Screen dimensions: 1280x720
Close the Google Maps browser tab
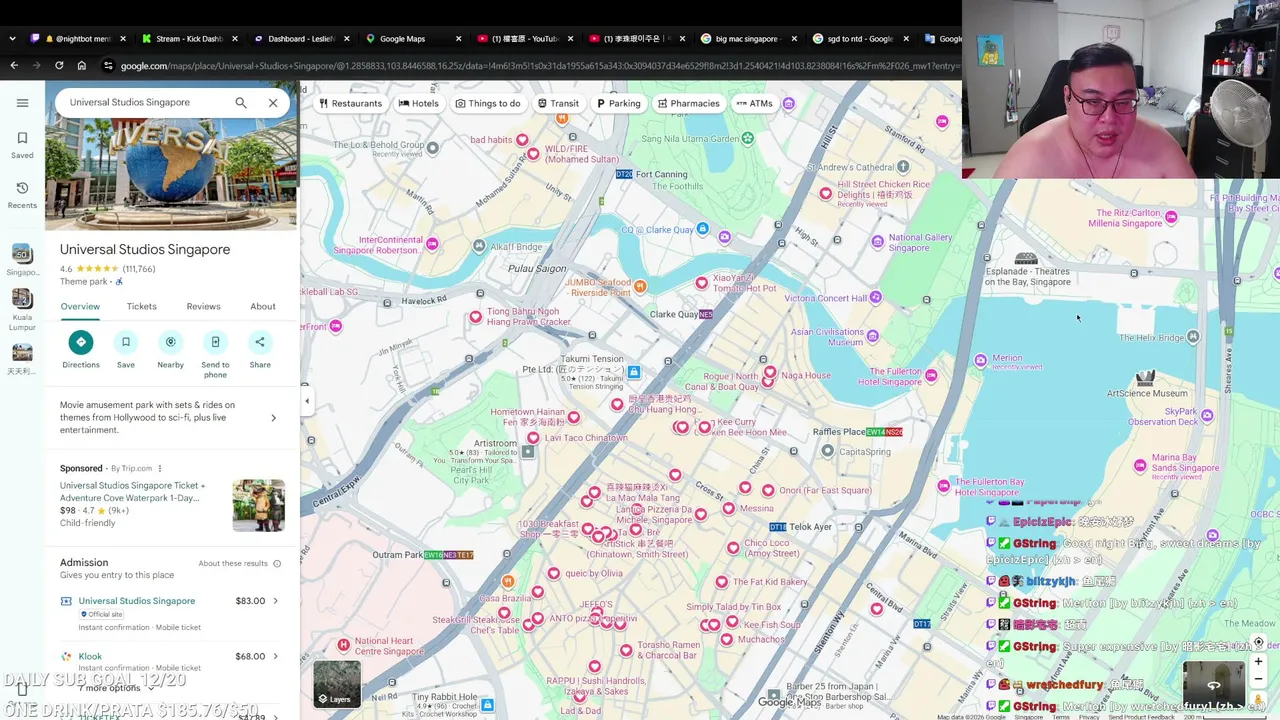(459, 39)
